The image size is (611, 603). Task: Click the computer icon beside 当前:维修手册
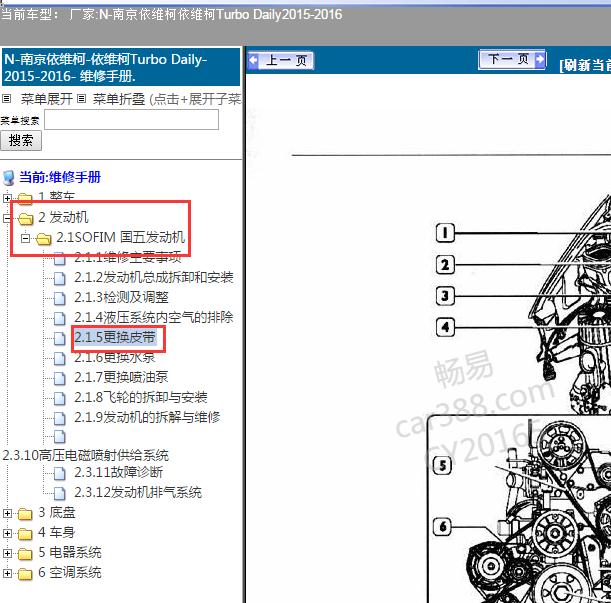pyautogui.click(x=9, y=178)
